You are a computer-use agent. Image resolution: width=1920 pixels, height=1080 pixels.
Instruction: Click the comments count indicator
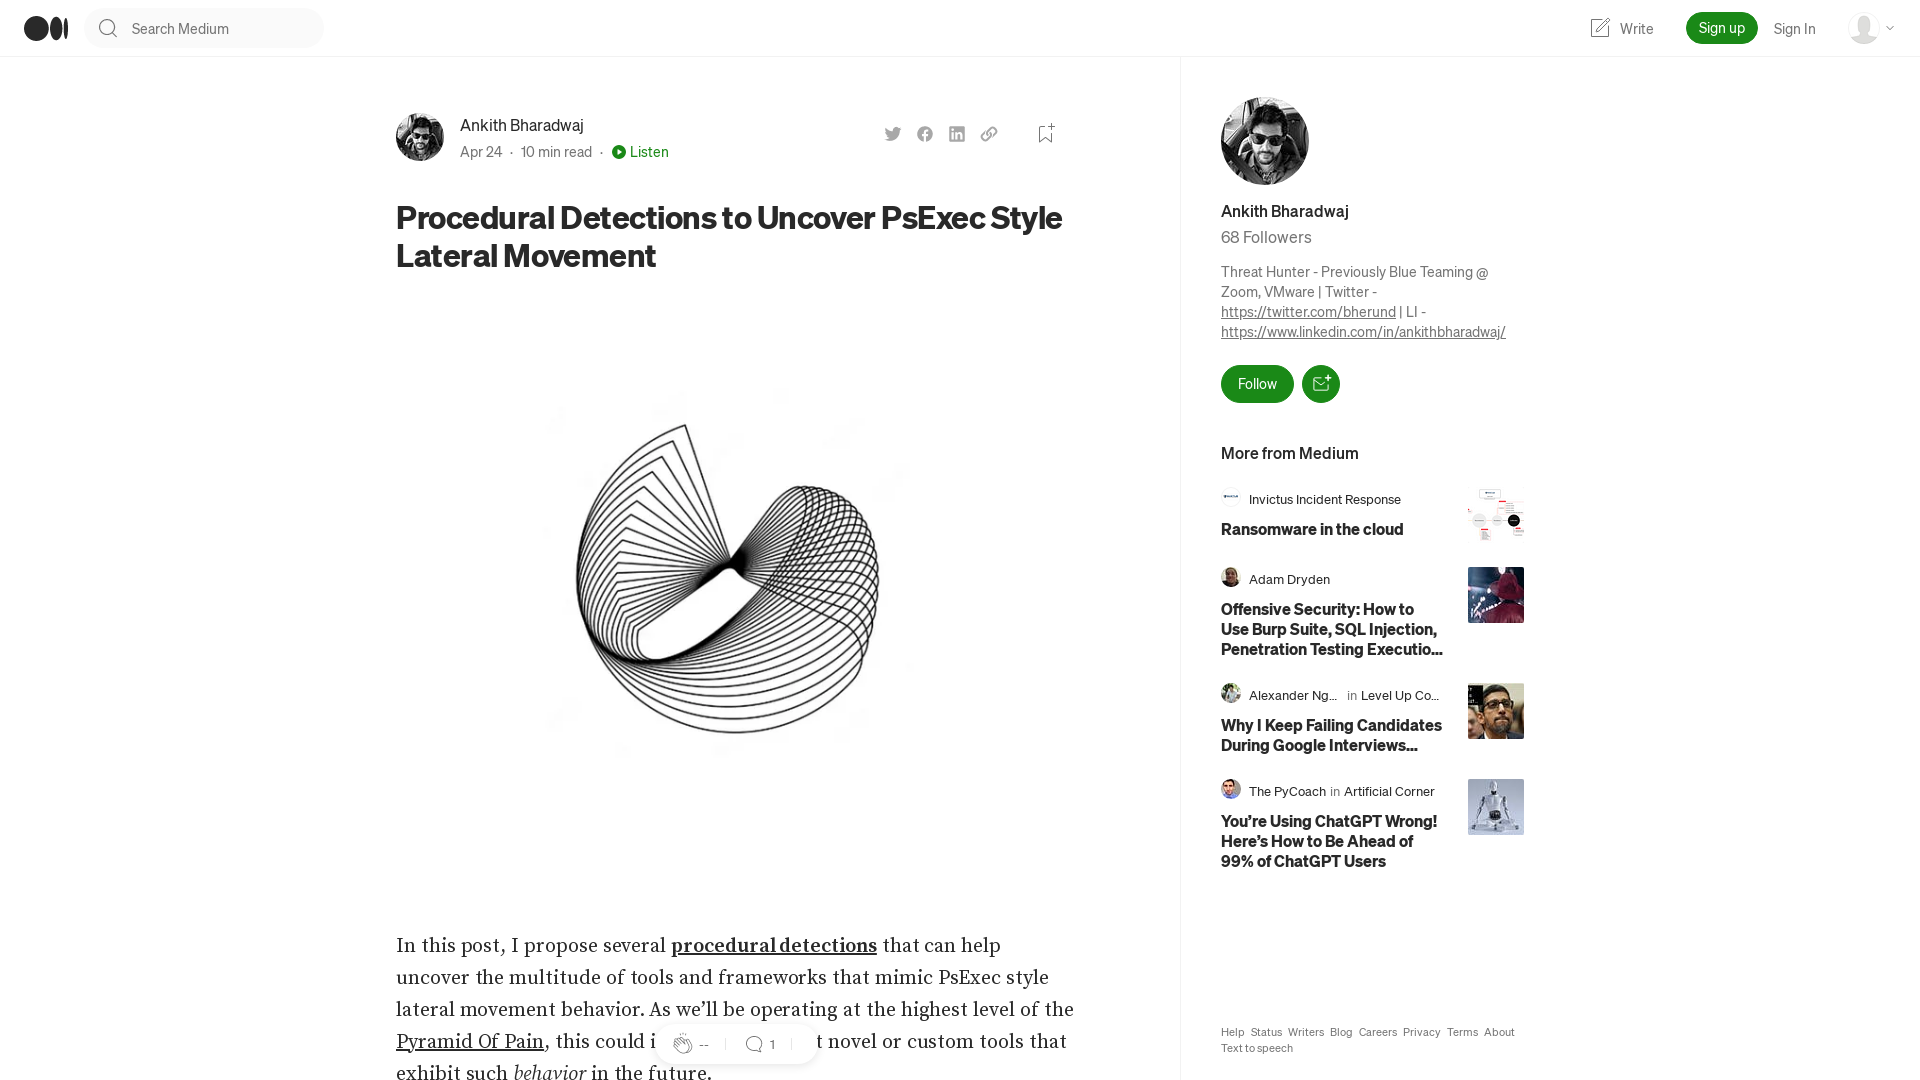coord(760,1044)
